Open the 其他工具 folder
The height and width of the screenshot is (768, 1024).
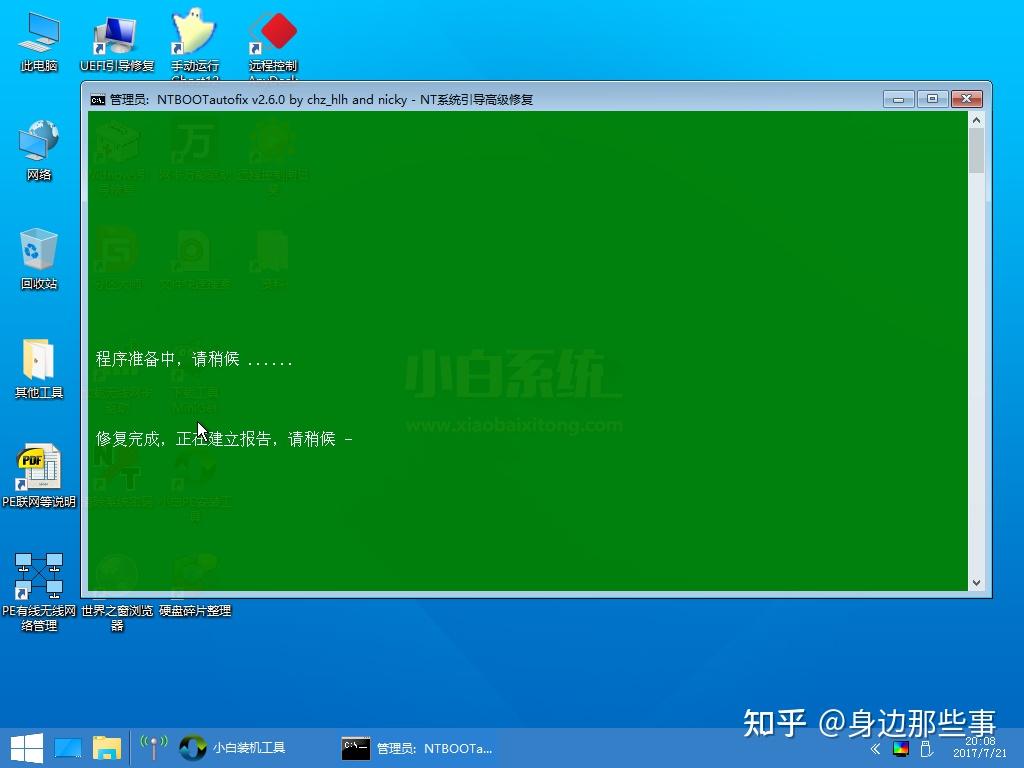(x=38, y=360)
